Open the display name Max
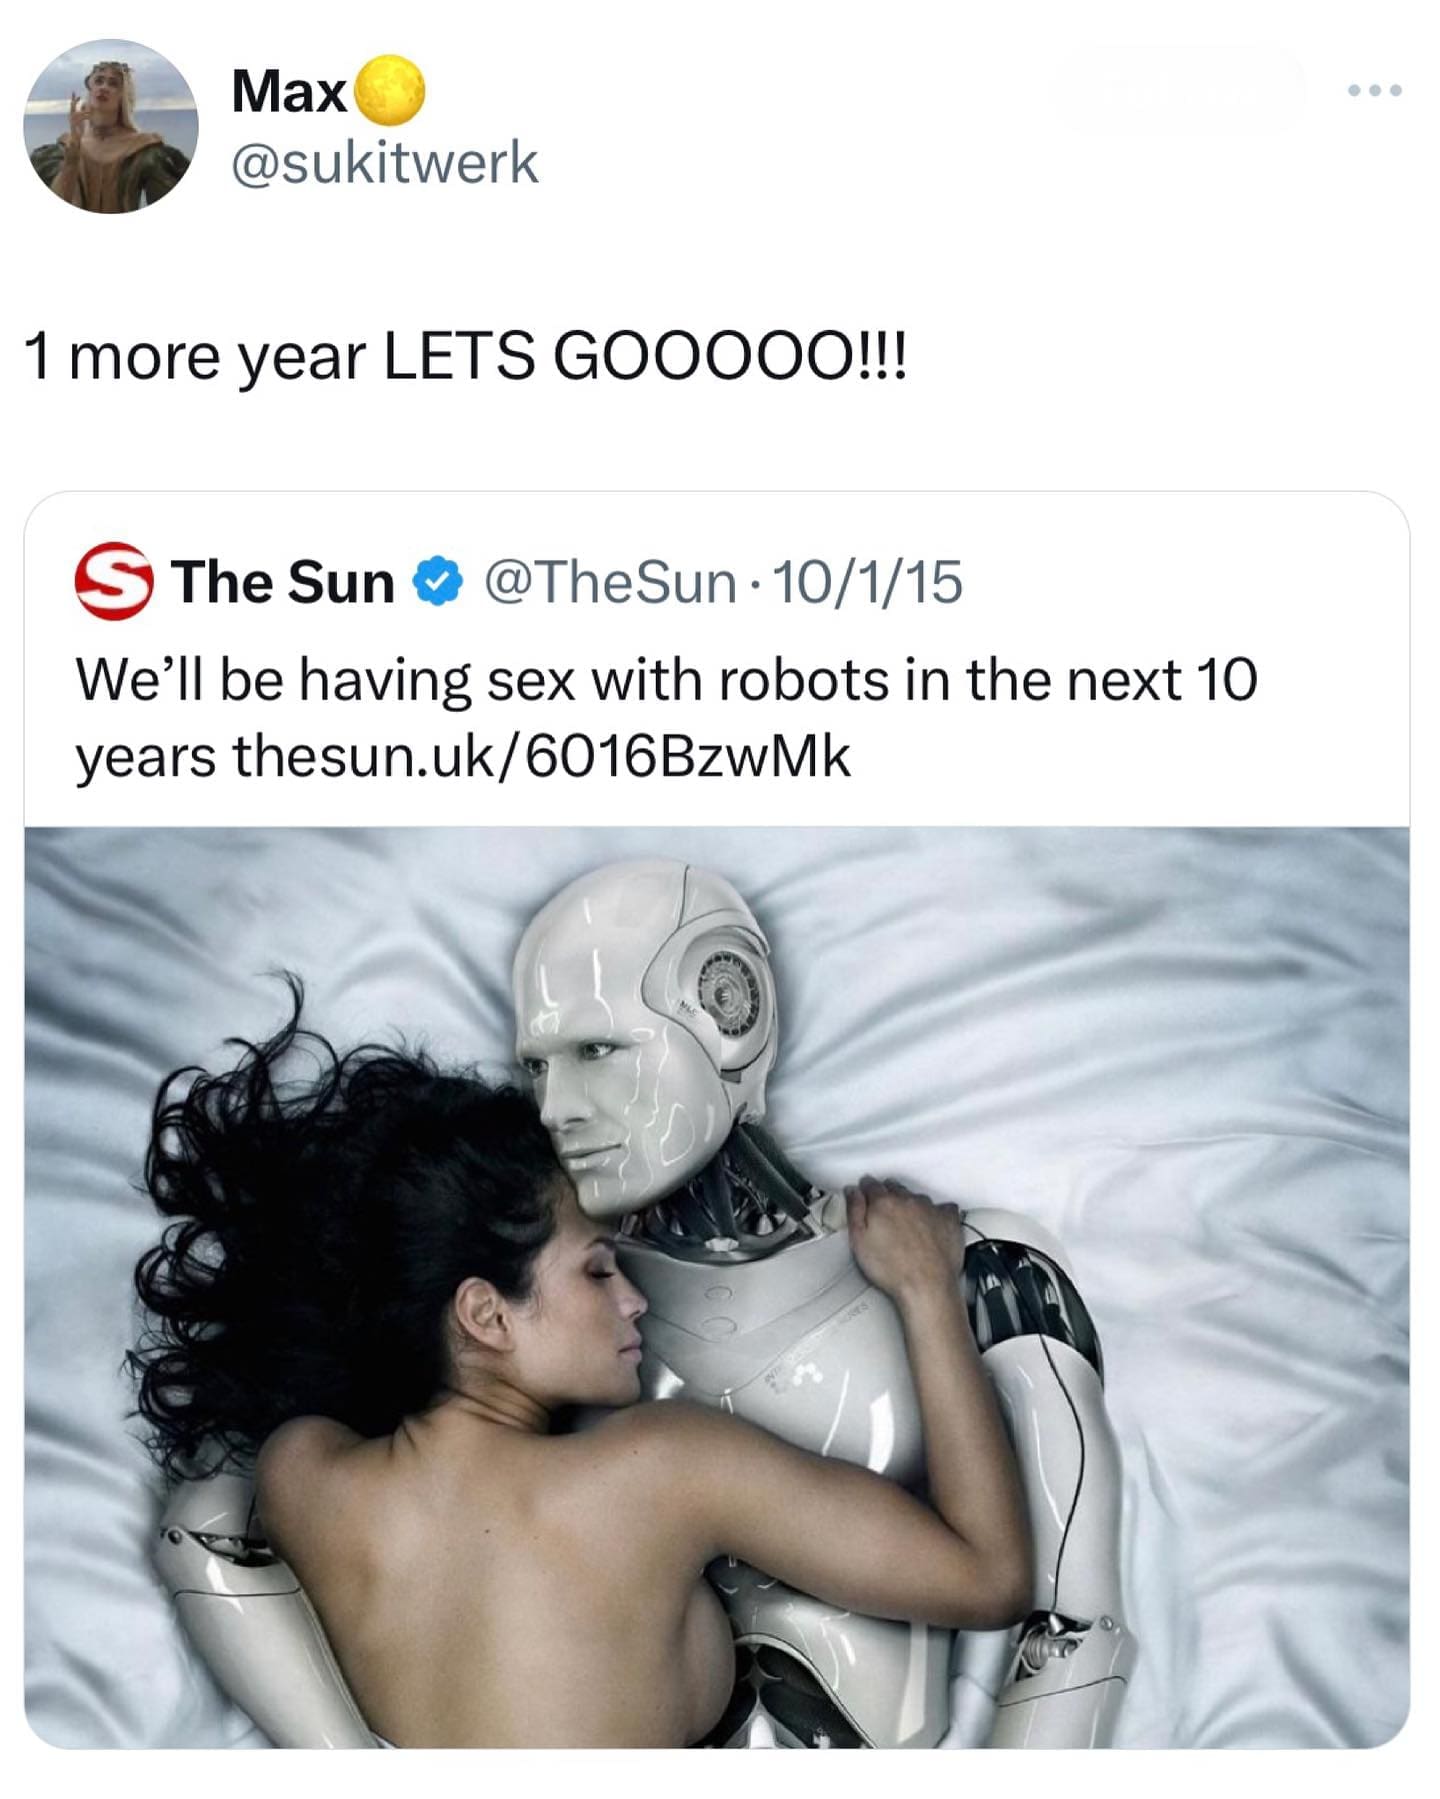The image size is (1440, 1799). pos(289,91)
